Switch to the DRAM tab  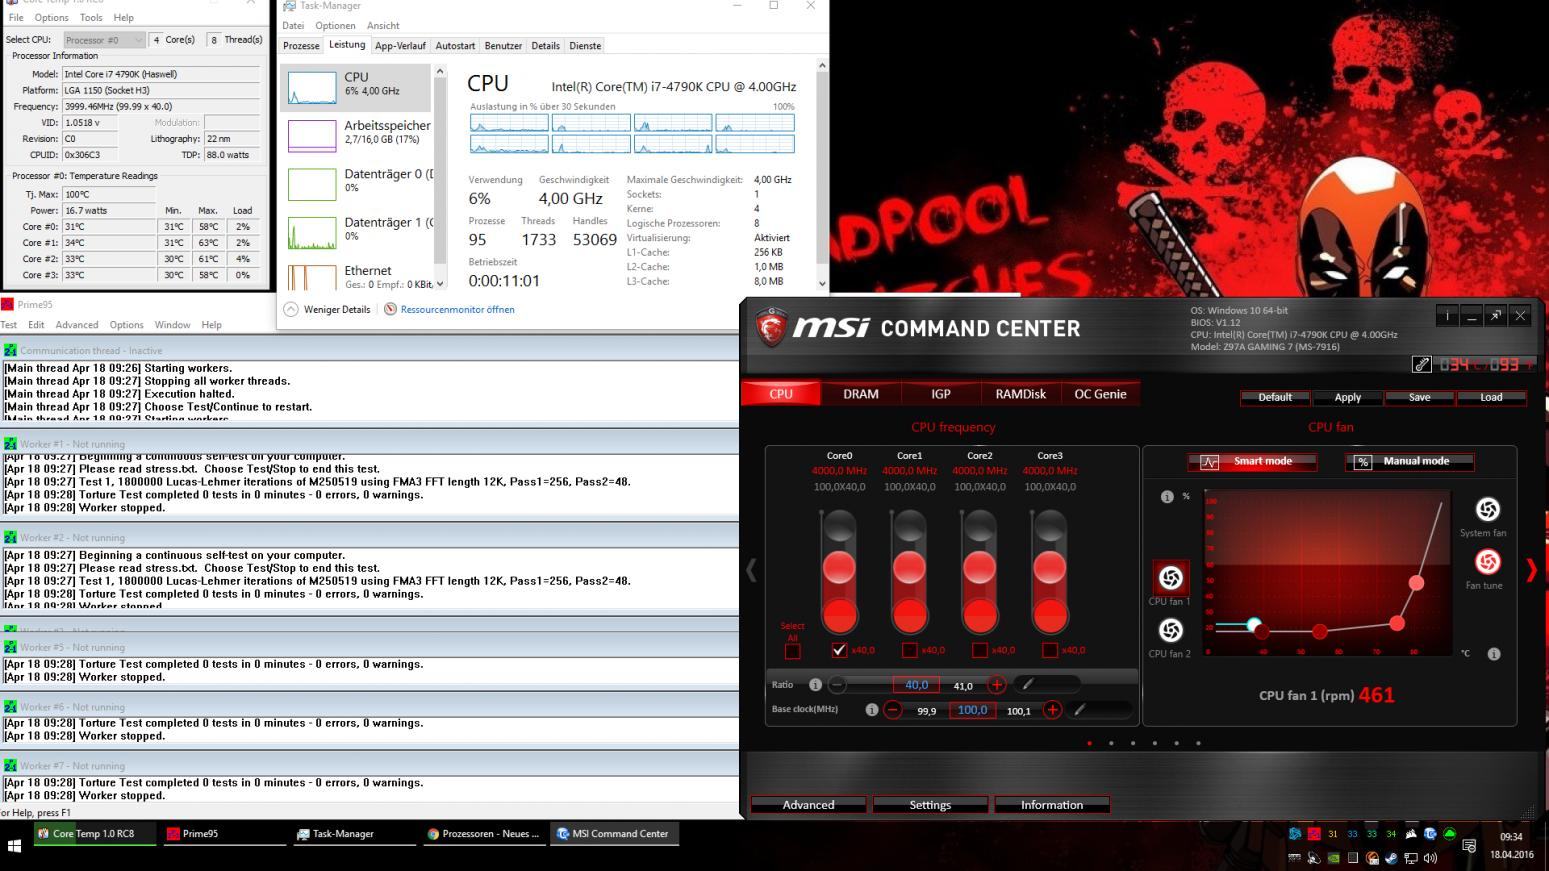coord(861,394)
